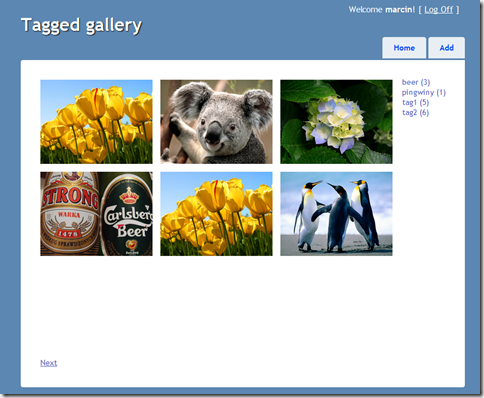
Task: Click the Log Off link
Action: [x=438, y=10]
